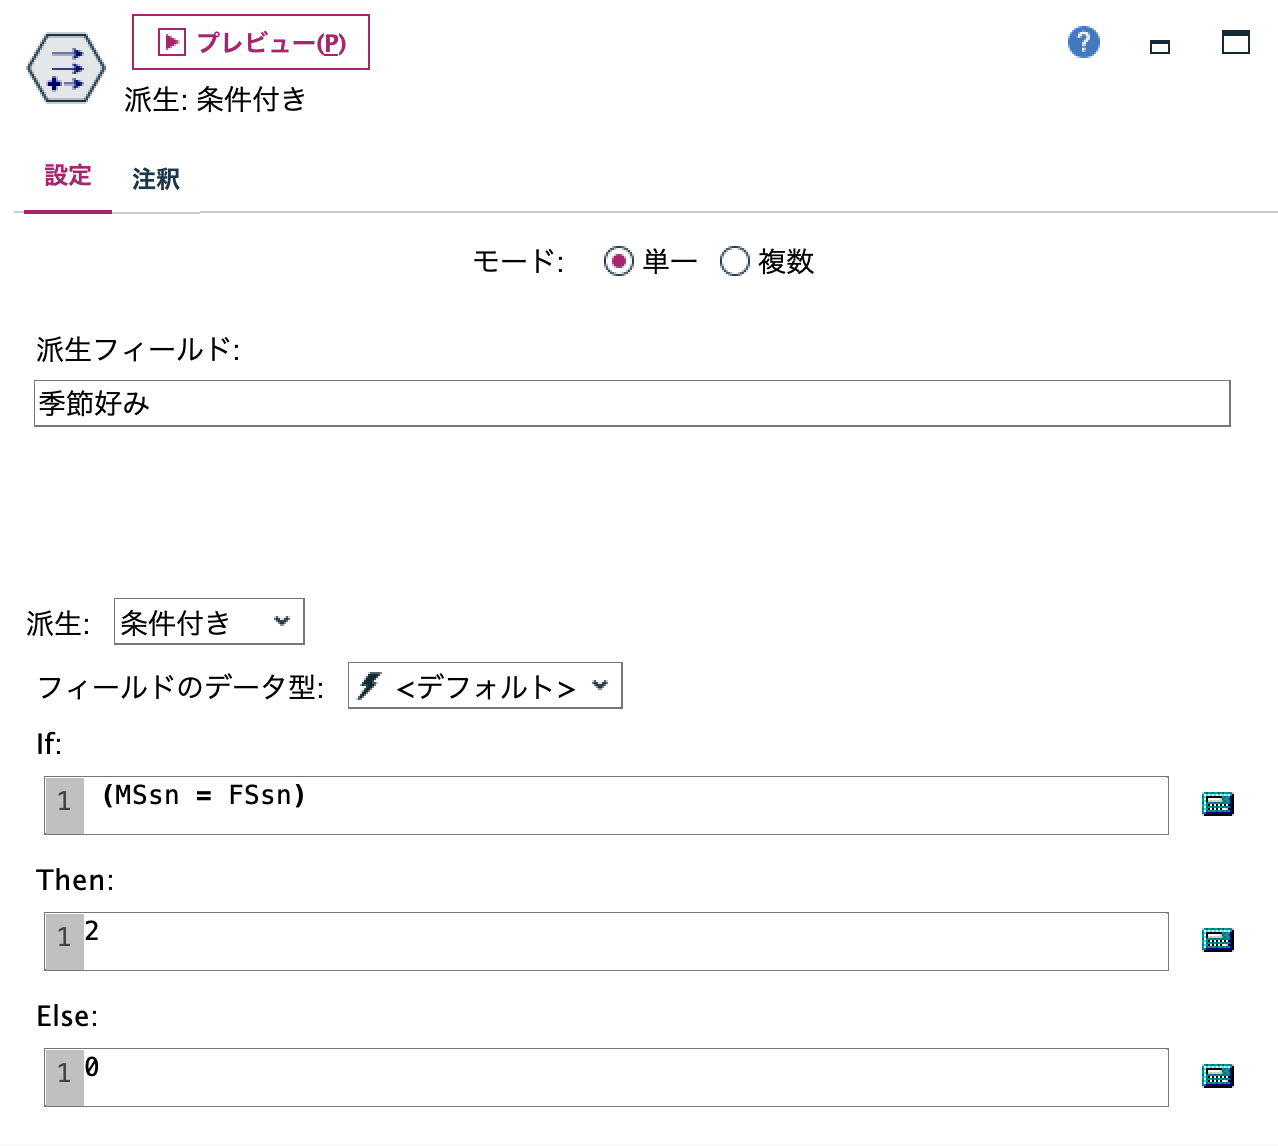This screenshot has width=1278, height=1146.
Task: Click line number 1 in the If editor
Action: tap(63, 802)
